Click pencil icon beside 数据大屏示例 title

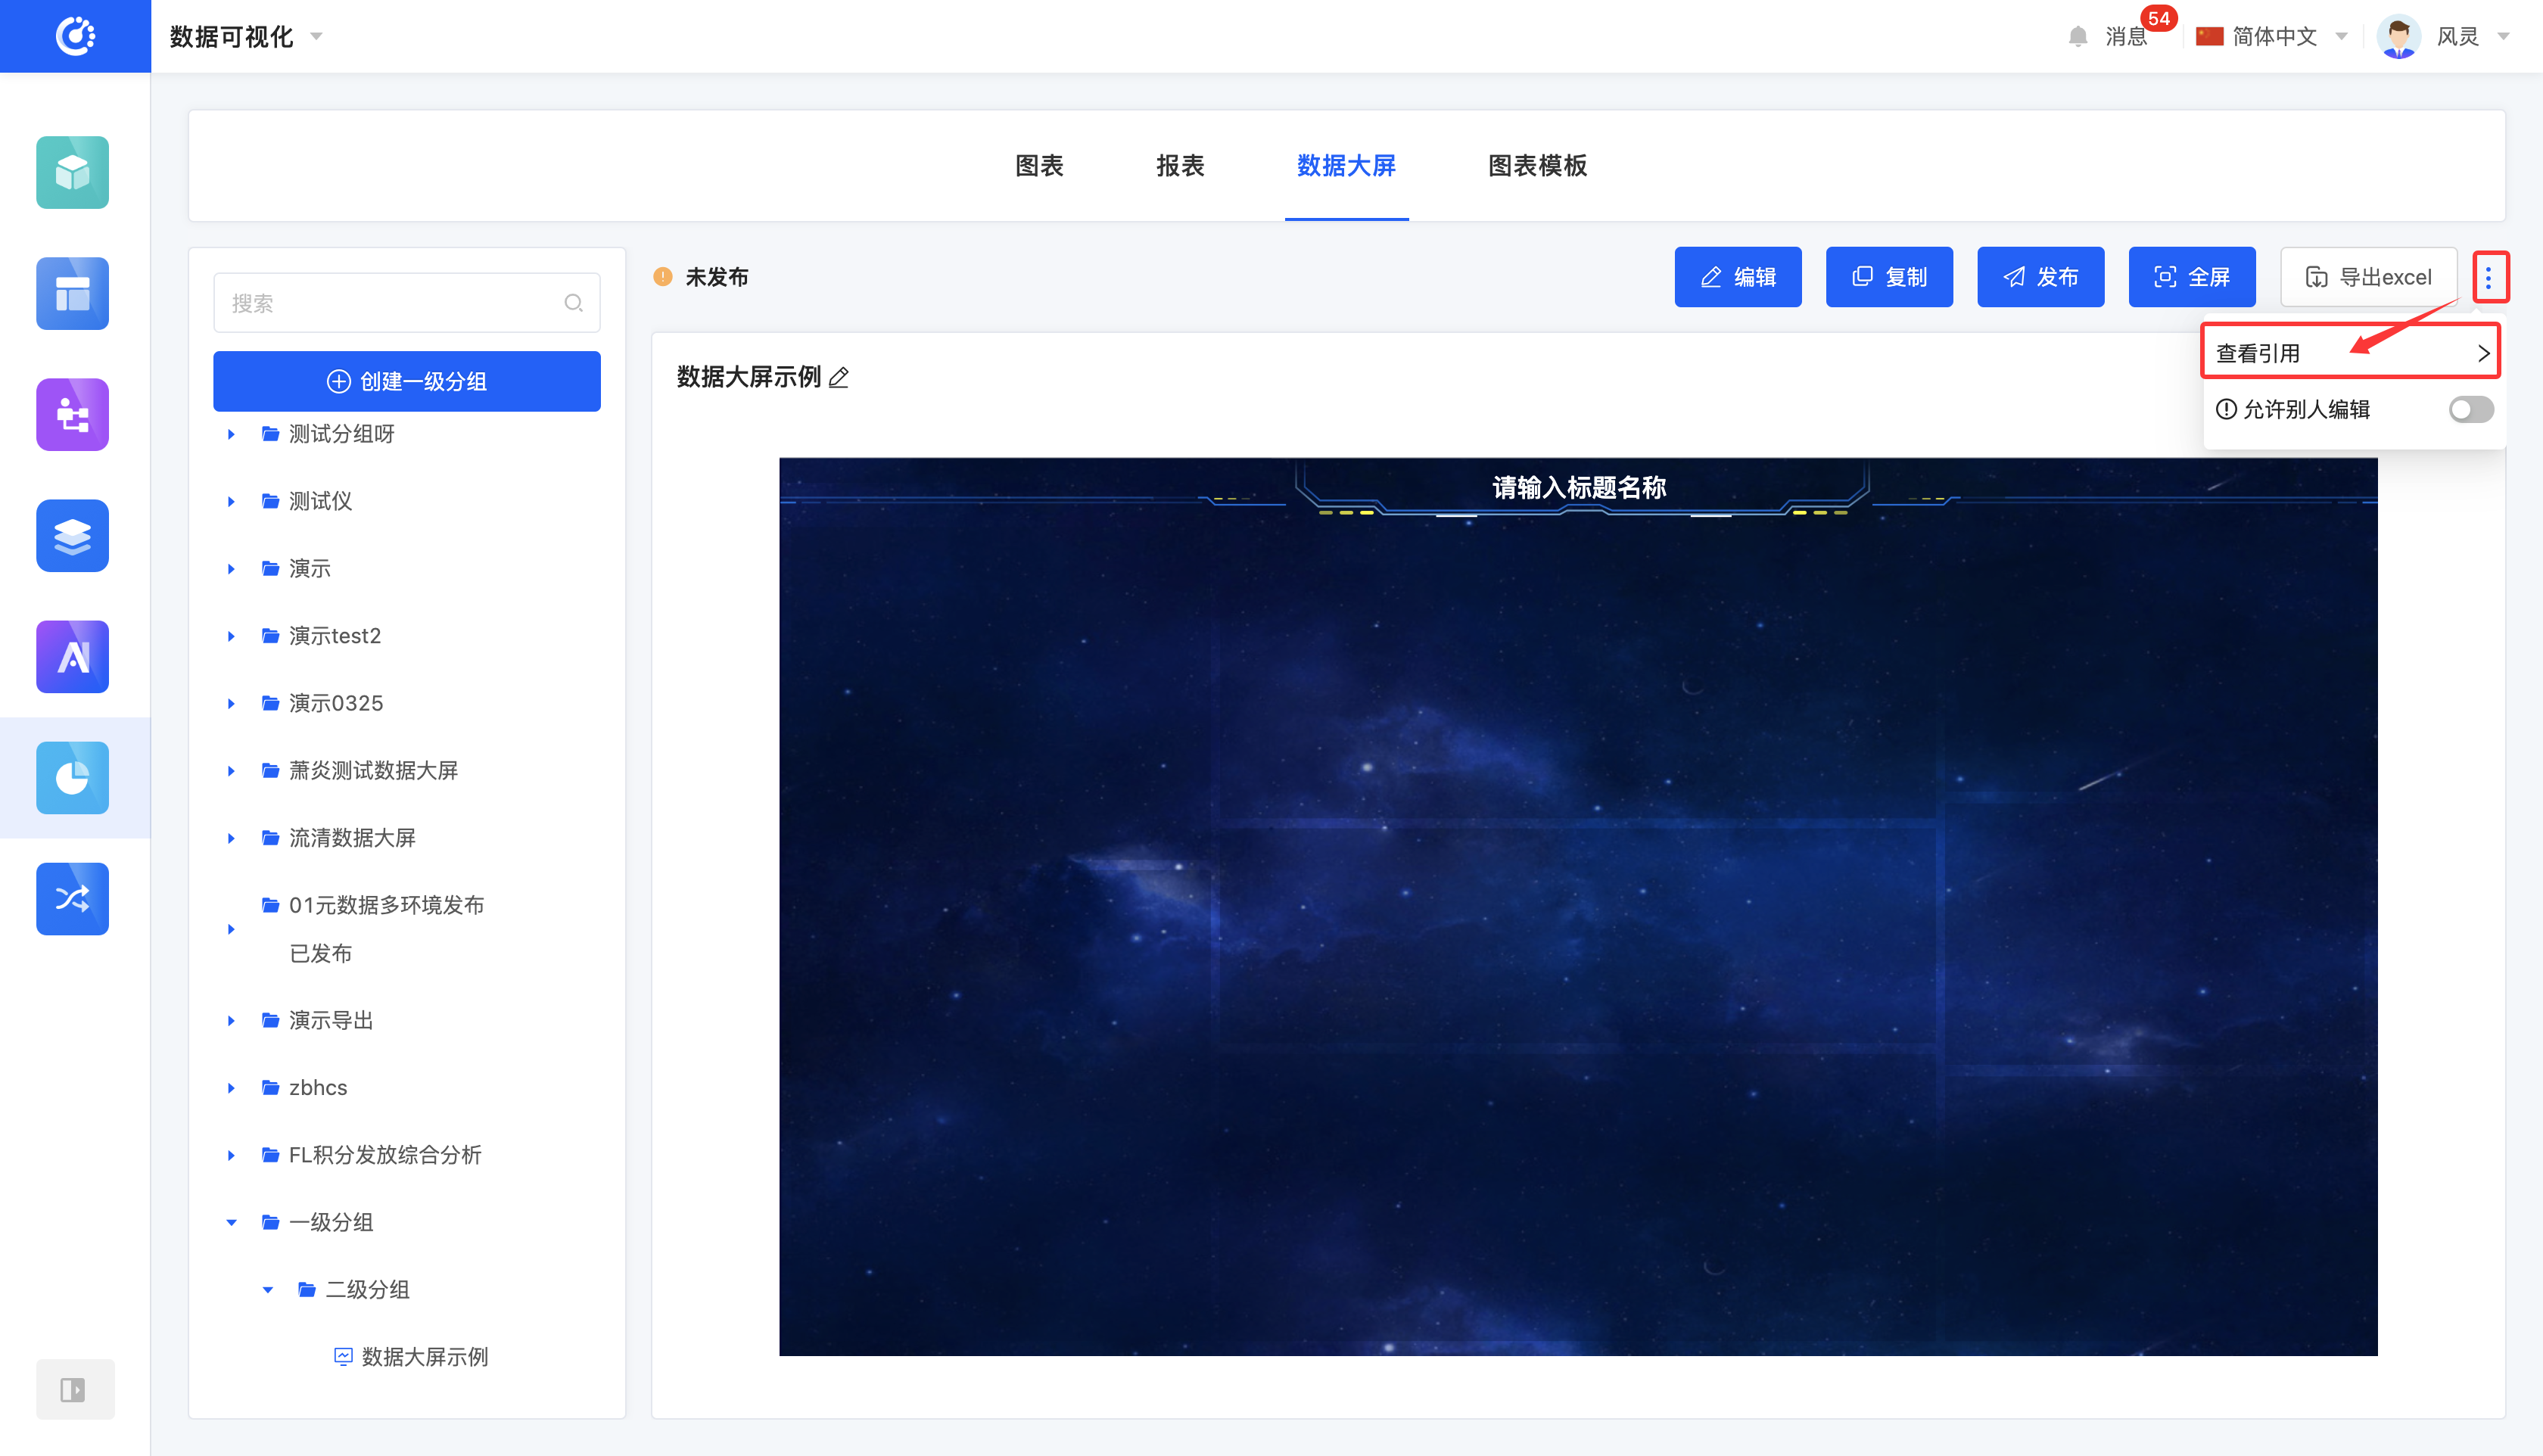[x=839, y=378]
